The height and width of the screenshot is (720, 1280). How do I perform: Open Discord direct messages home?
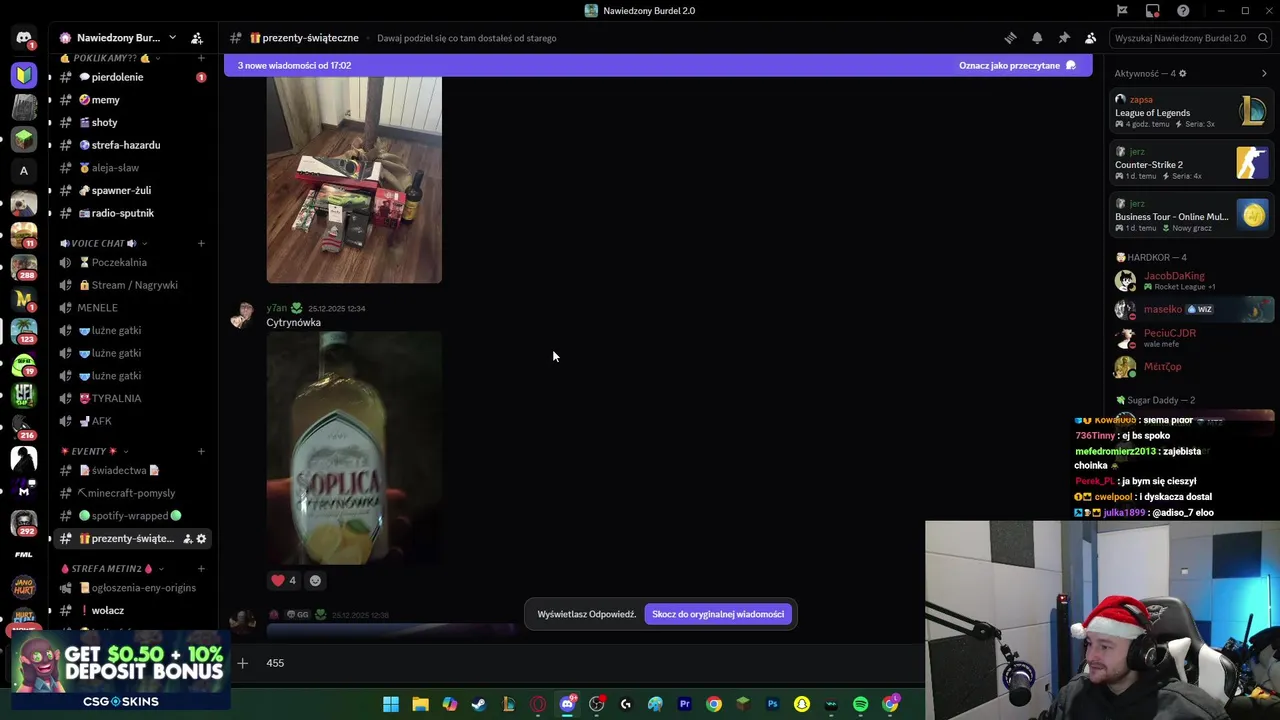coord(23,38)
